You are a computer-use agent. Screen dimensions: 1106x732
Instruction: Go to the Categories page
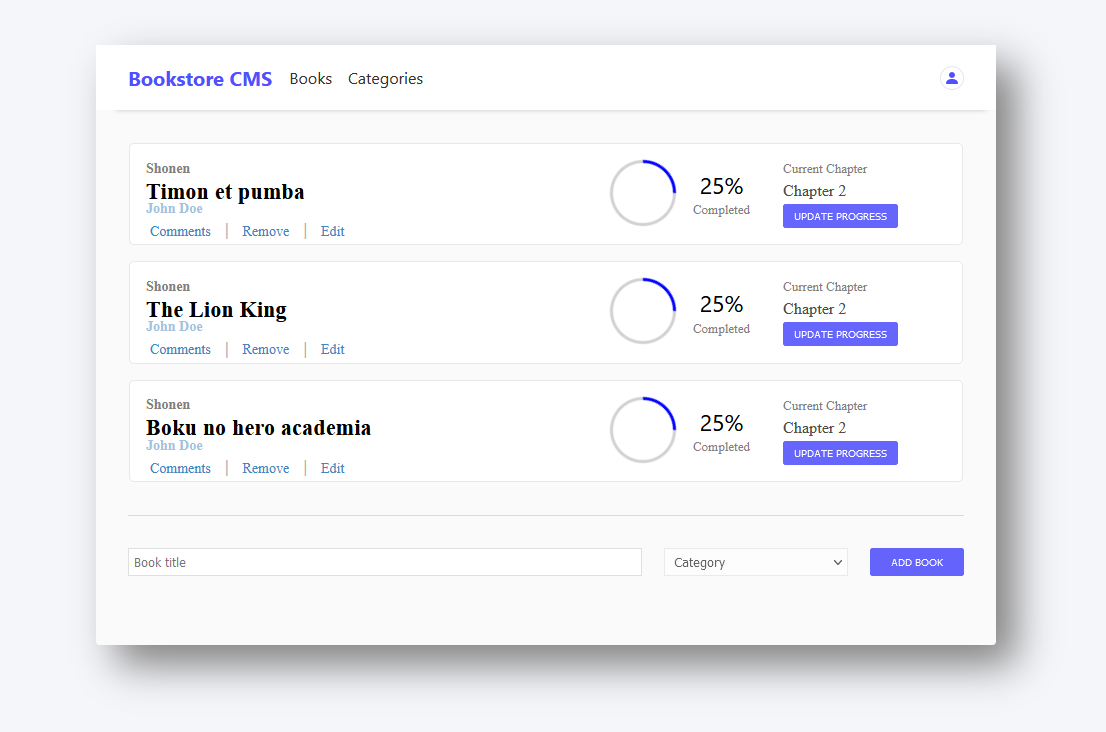click(x=385, y=79)
